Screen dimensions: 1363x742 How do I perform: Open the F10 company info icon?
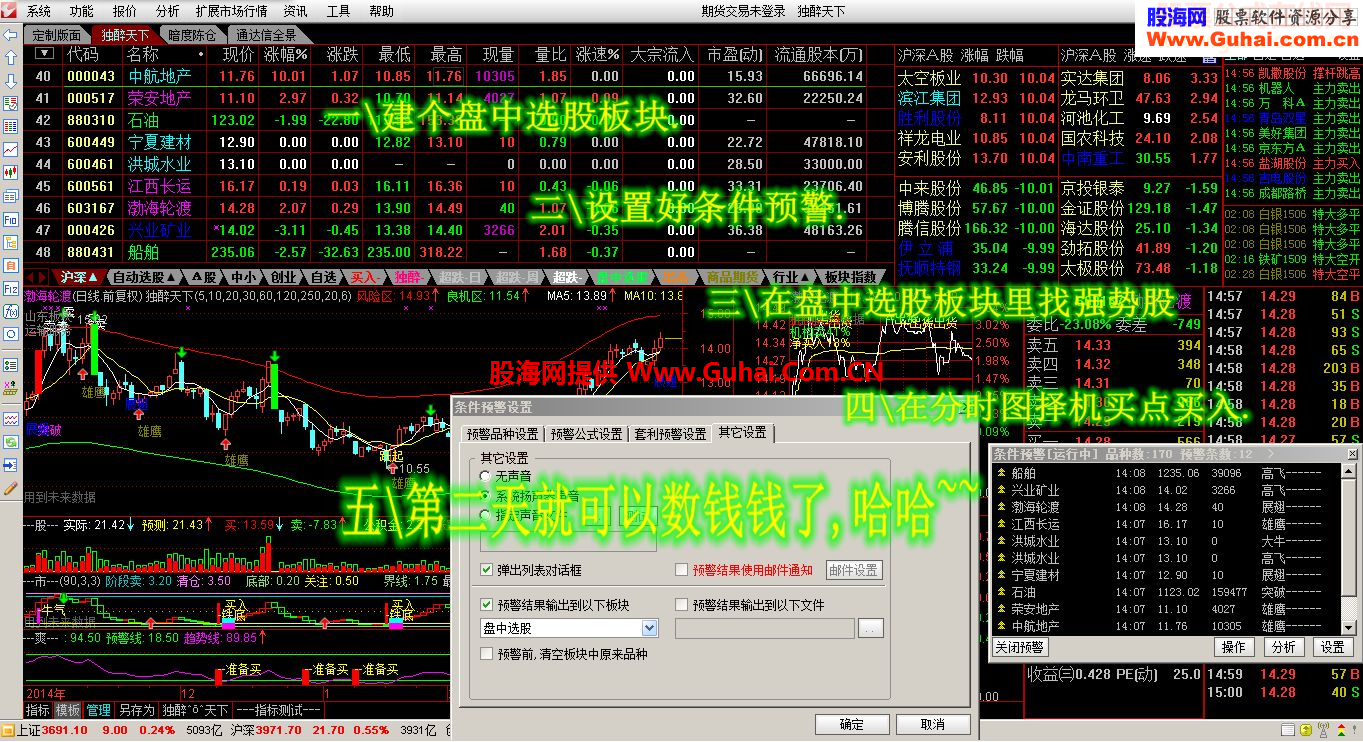coord(11,219)
